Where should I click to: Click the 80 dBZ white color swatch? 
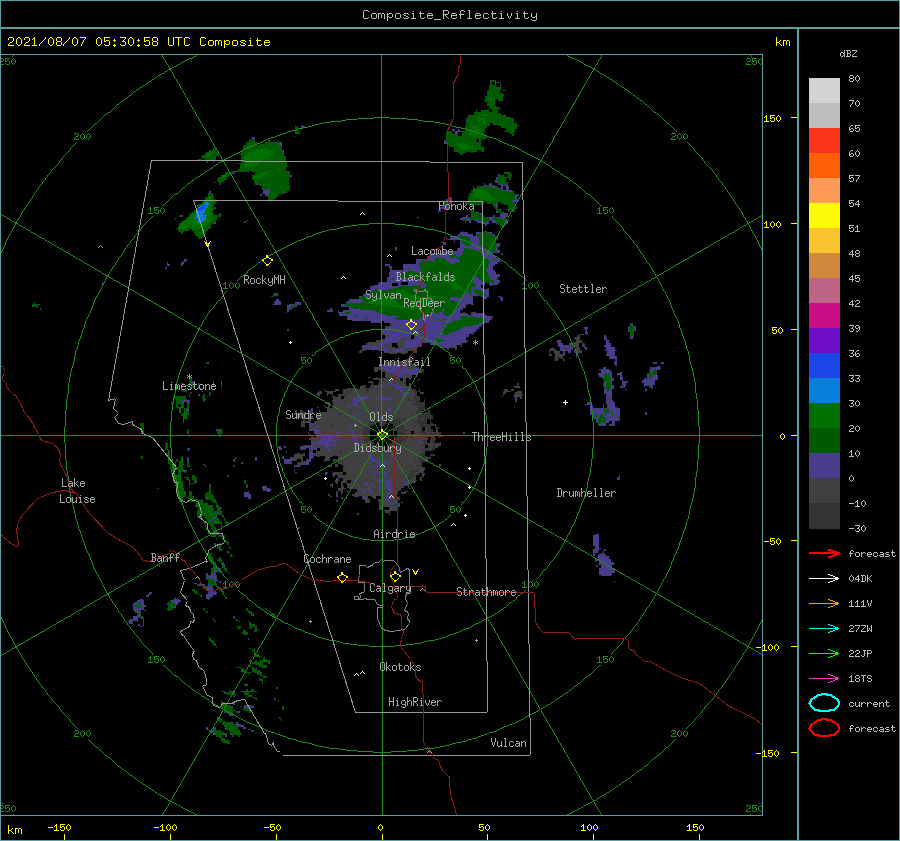(824, 90)
